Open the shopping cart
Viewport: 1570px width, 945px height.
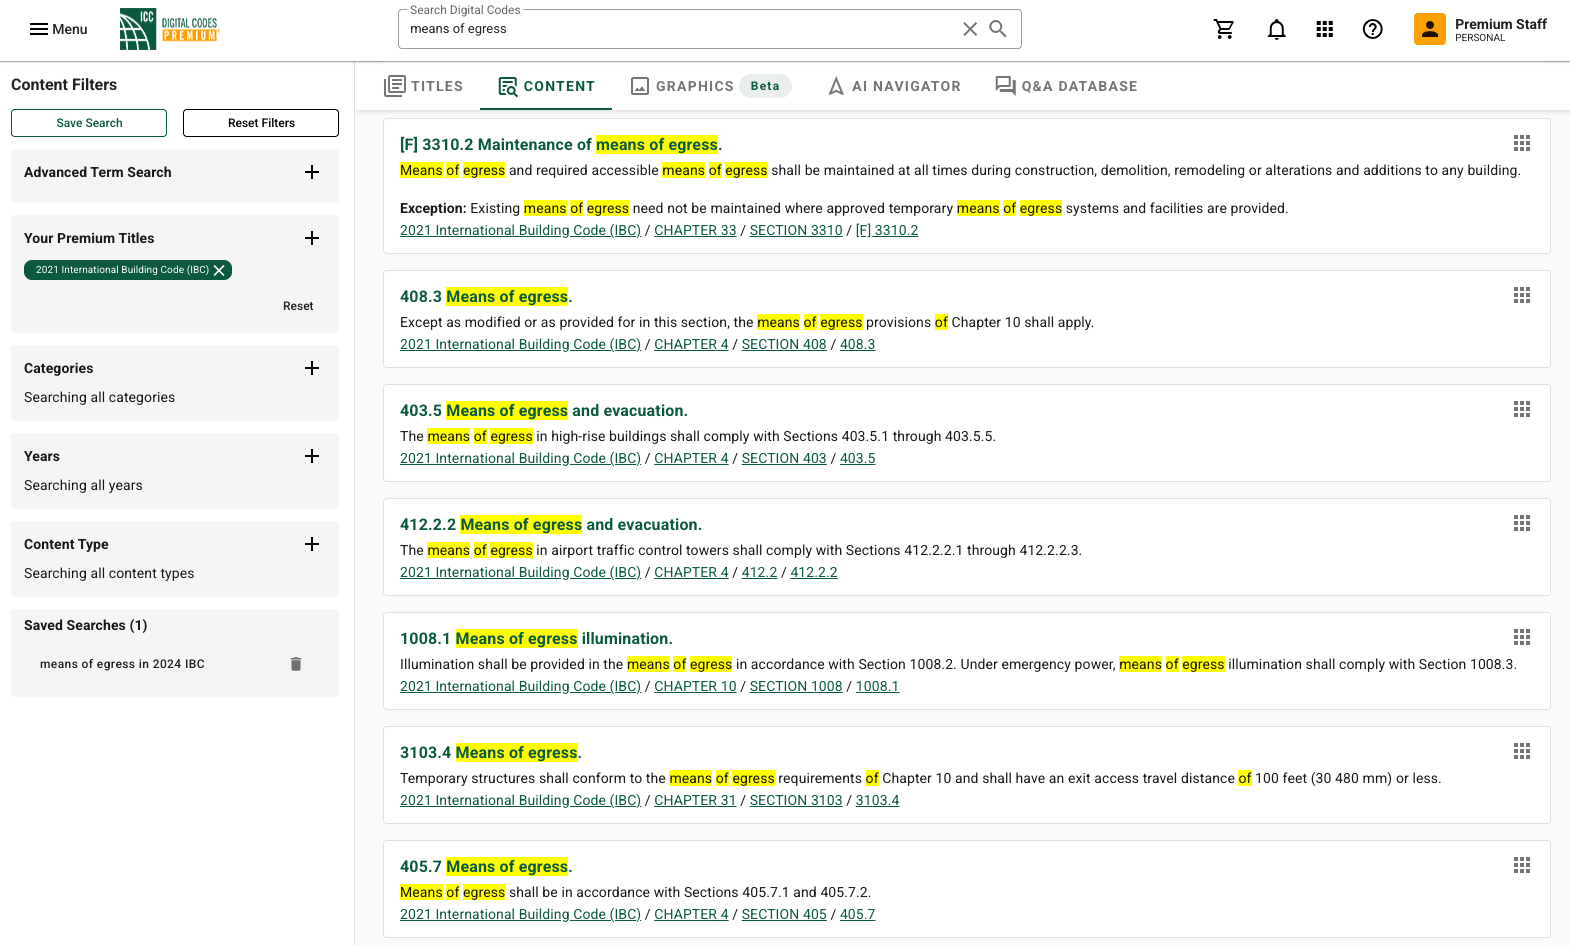point(1224,29)
